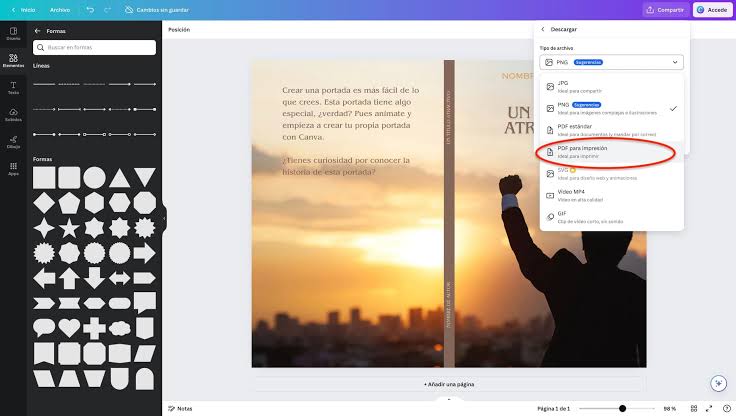
Task: Select the book spine strip
Action: coord(449,214)
